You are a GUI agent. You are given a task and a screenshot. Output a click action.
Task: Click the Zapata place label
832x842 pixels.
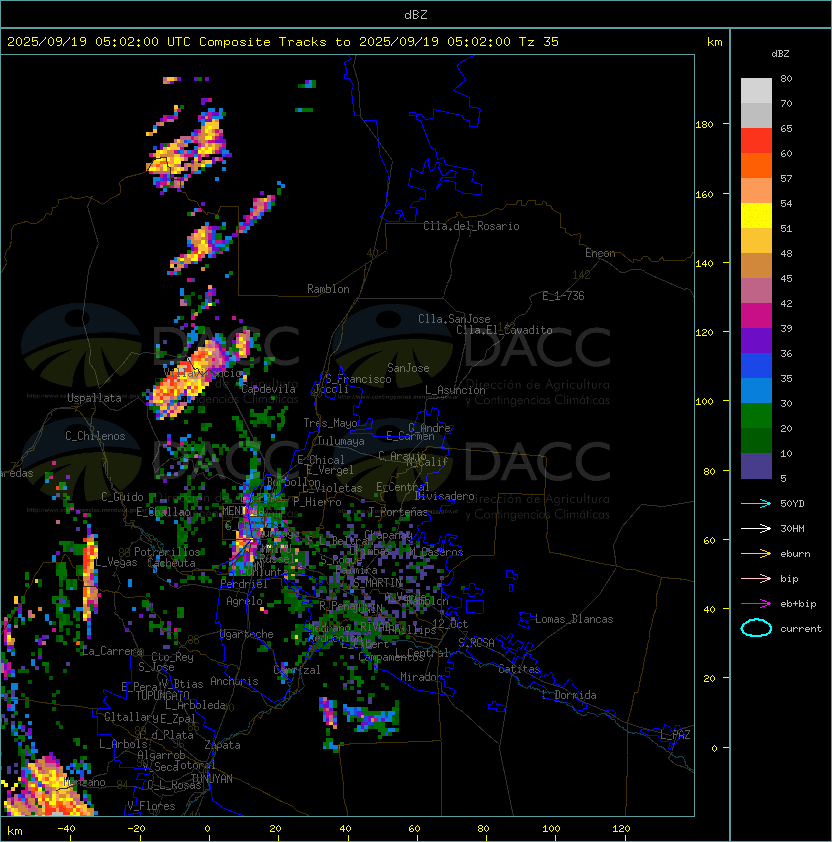tap(222, 745)
